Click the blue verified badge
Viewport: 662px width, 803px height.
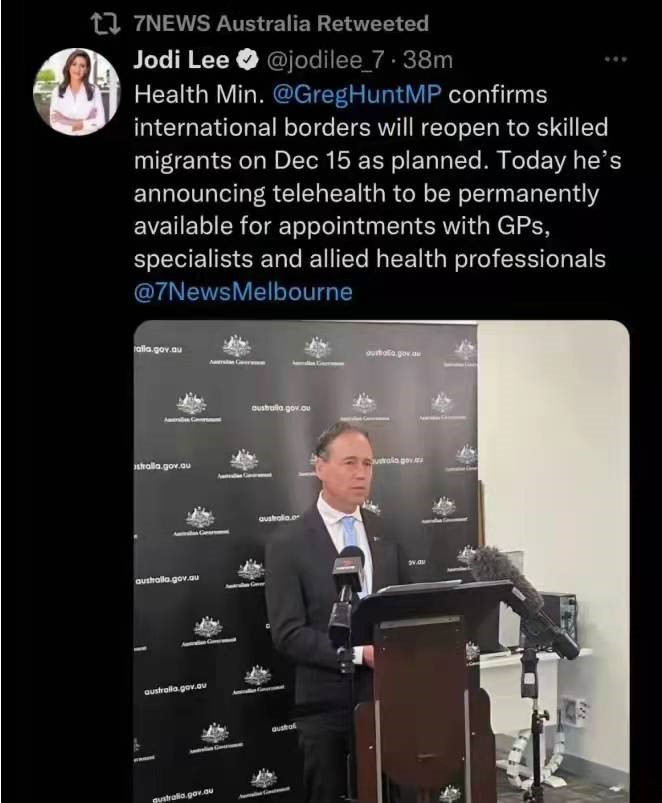tap(248, 60)
